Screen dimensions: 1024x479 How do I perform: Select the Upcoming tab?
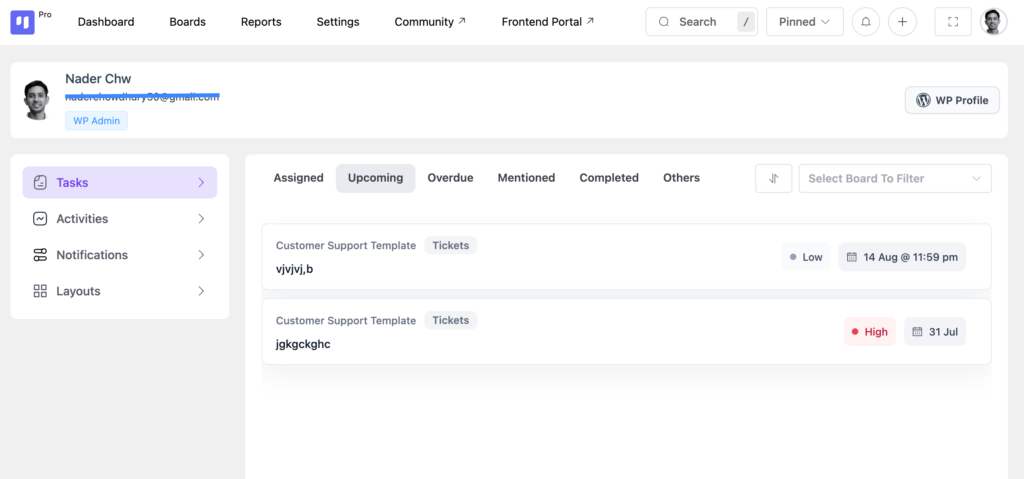pyautogui.click(x=376, y=178)
